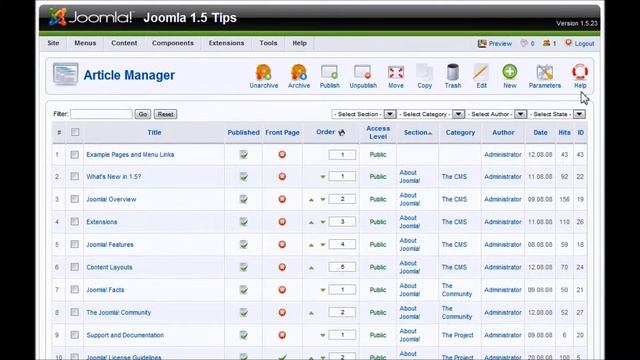Move Extensions article up in order

[x=311, y=222]
